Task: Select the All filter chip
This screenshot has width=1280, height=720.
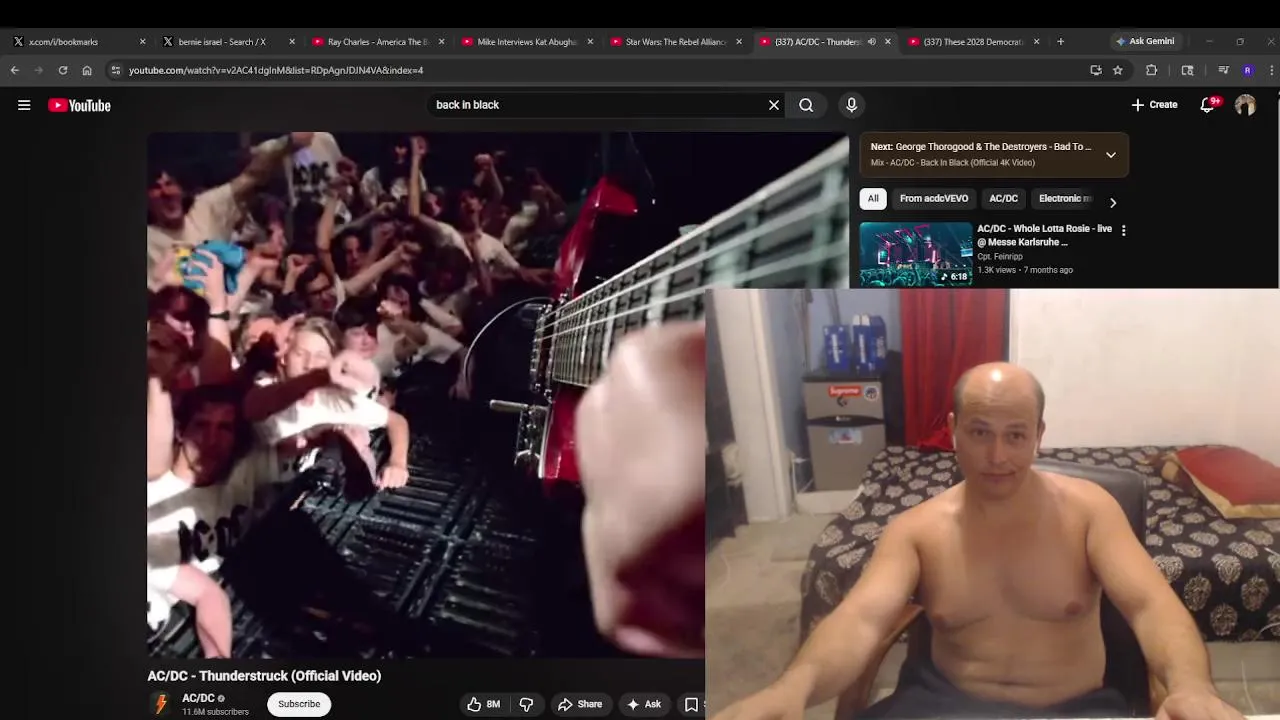Action: click(x=873, y=198)
